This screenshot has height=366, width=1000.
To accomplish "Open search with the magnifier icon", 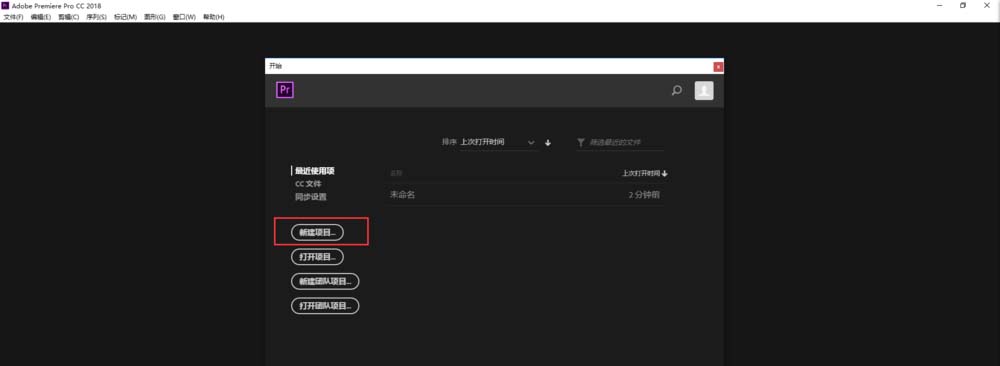I will [x=677, y=91].
